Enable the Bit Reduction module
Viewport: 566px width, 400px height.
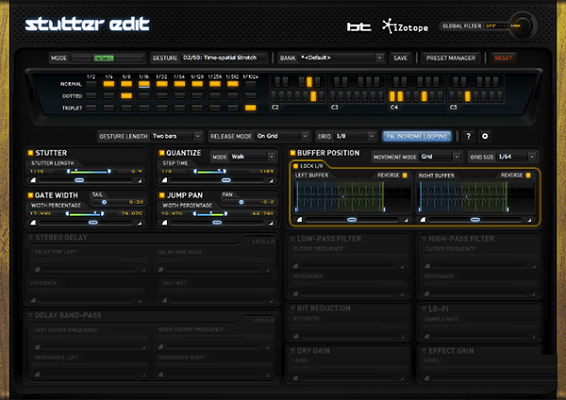293,308
